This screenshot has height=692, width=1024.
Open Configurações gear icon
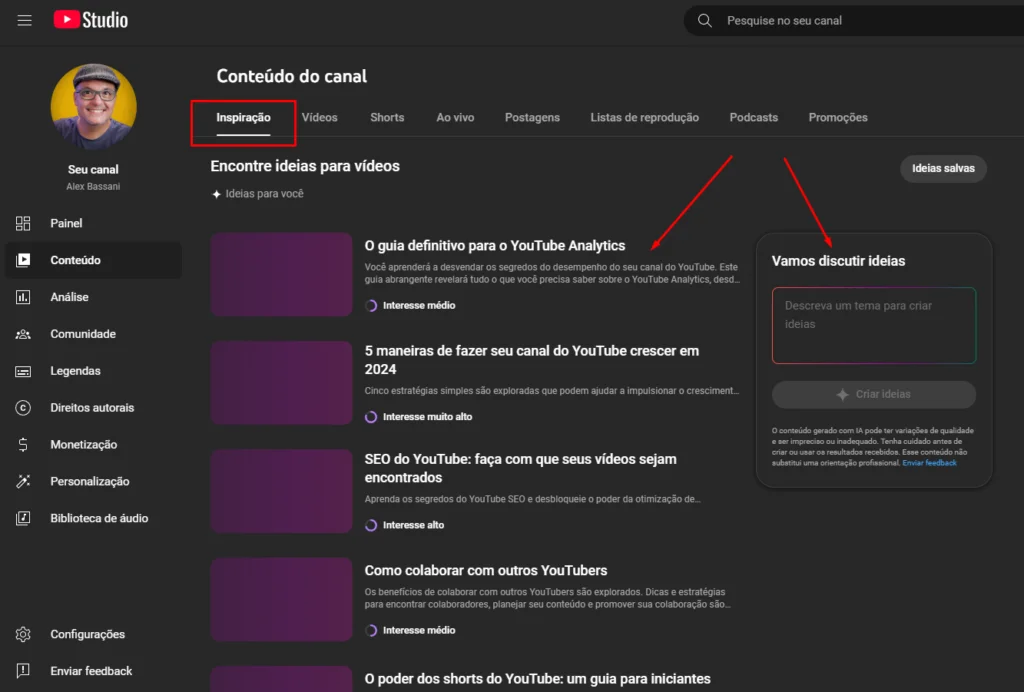24,634
